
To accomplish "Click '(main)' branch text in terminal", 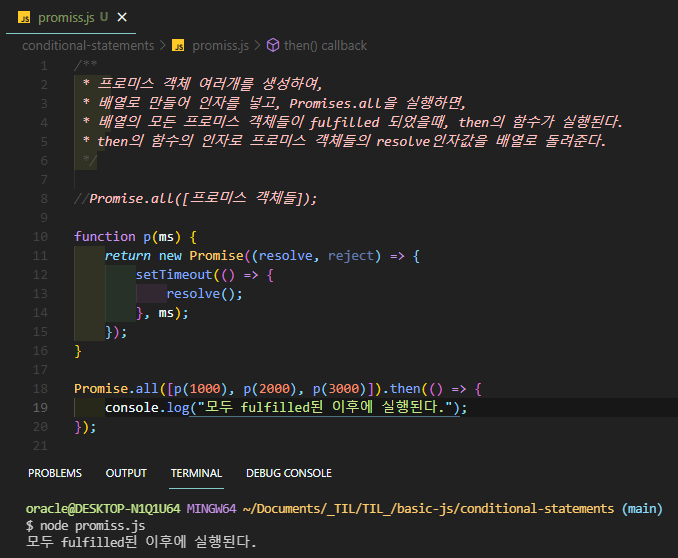I will (642, 508).
